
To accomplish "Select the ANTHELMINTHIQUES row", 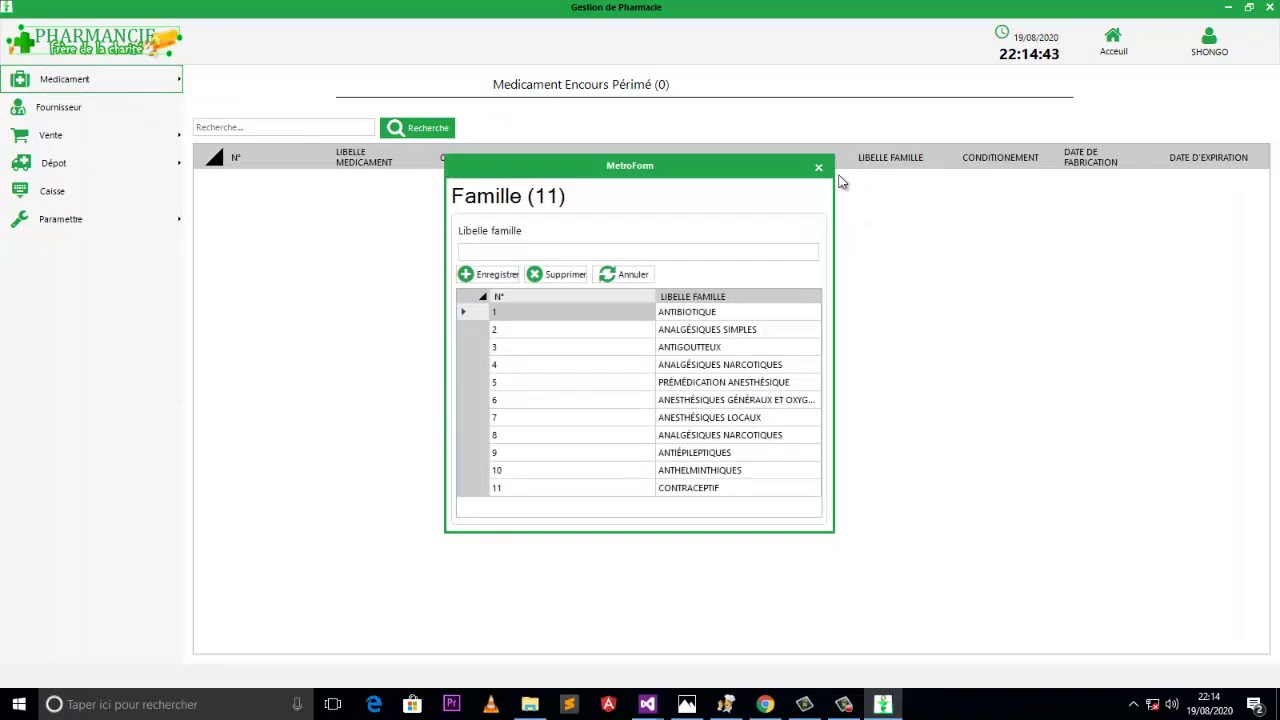I will tap(639, 470).
